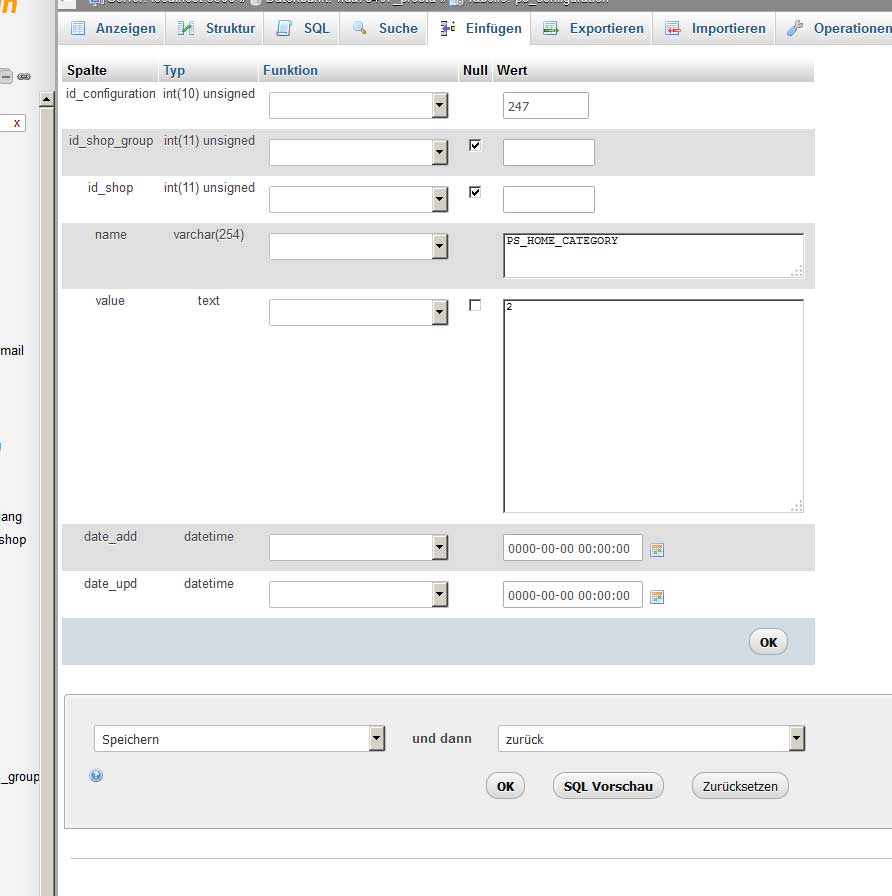
Task: Click the date_add datetime field
Action: point(573,547)
